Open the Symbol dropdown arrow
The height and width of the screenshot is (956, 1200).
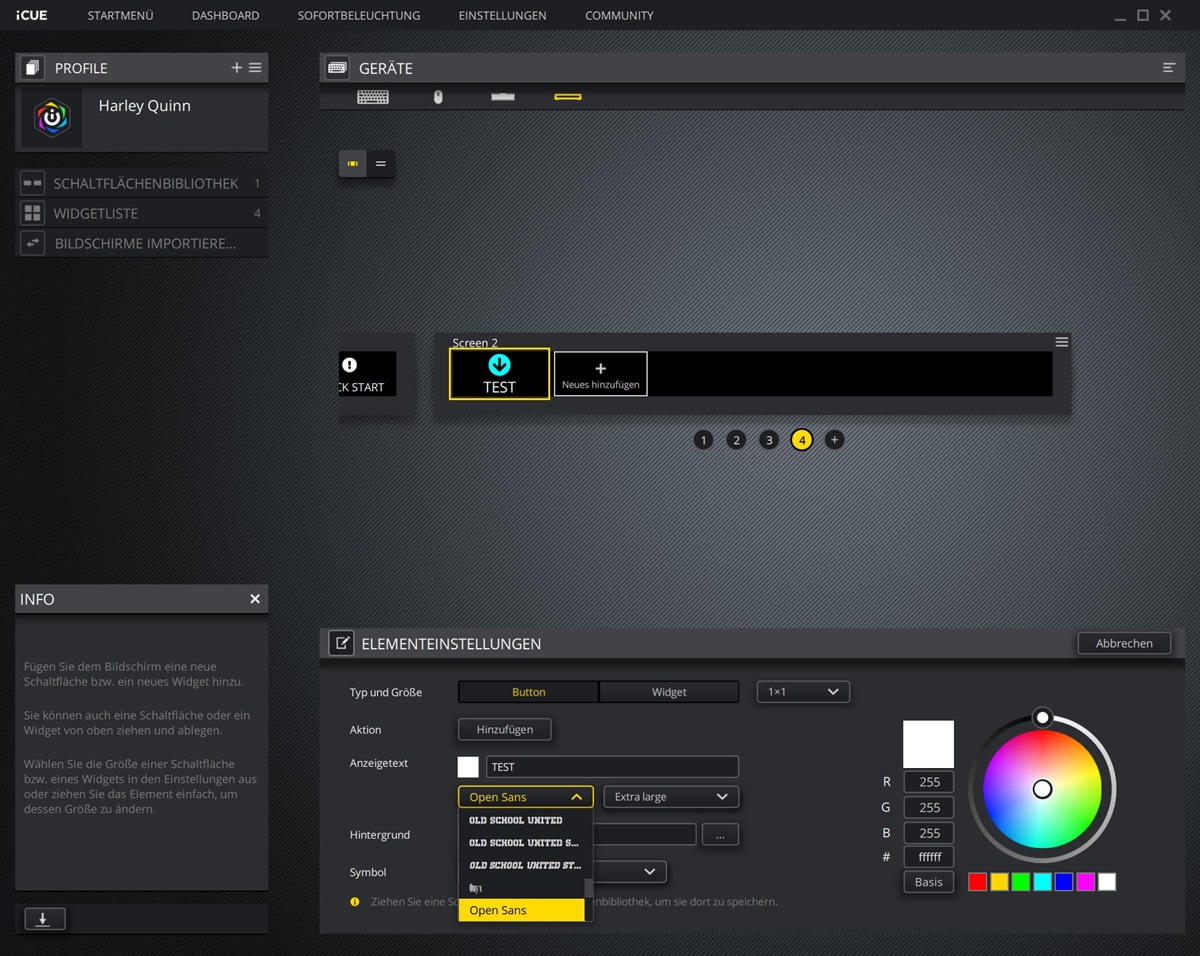pyautogui.click(x=649, y=872)
